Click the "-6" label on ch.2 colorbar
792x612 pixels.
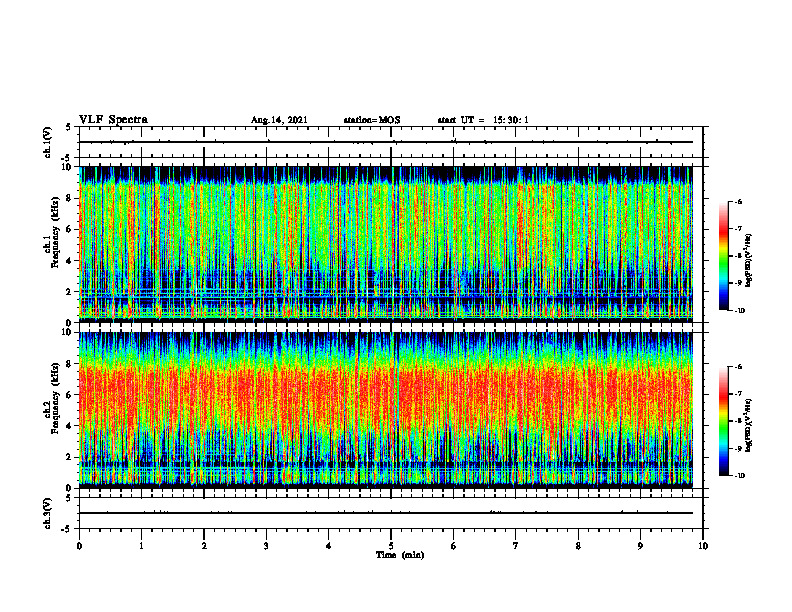click(738, 367)
